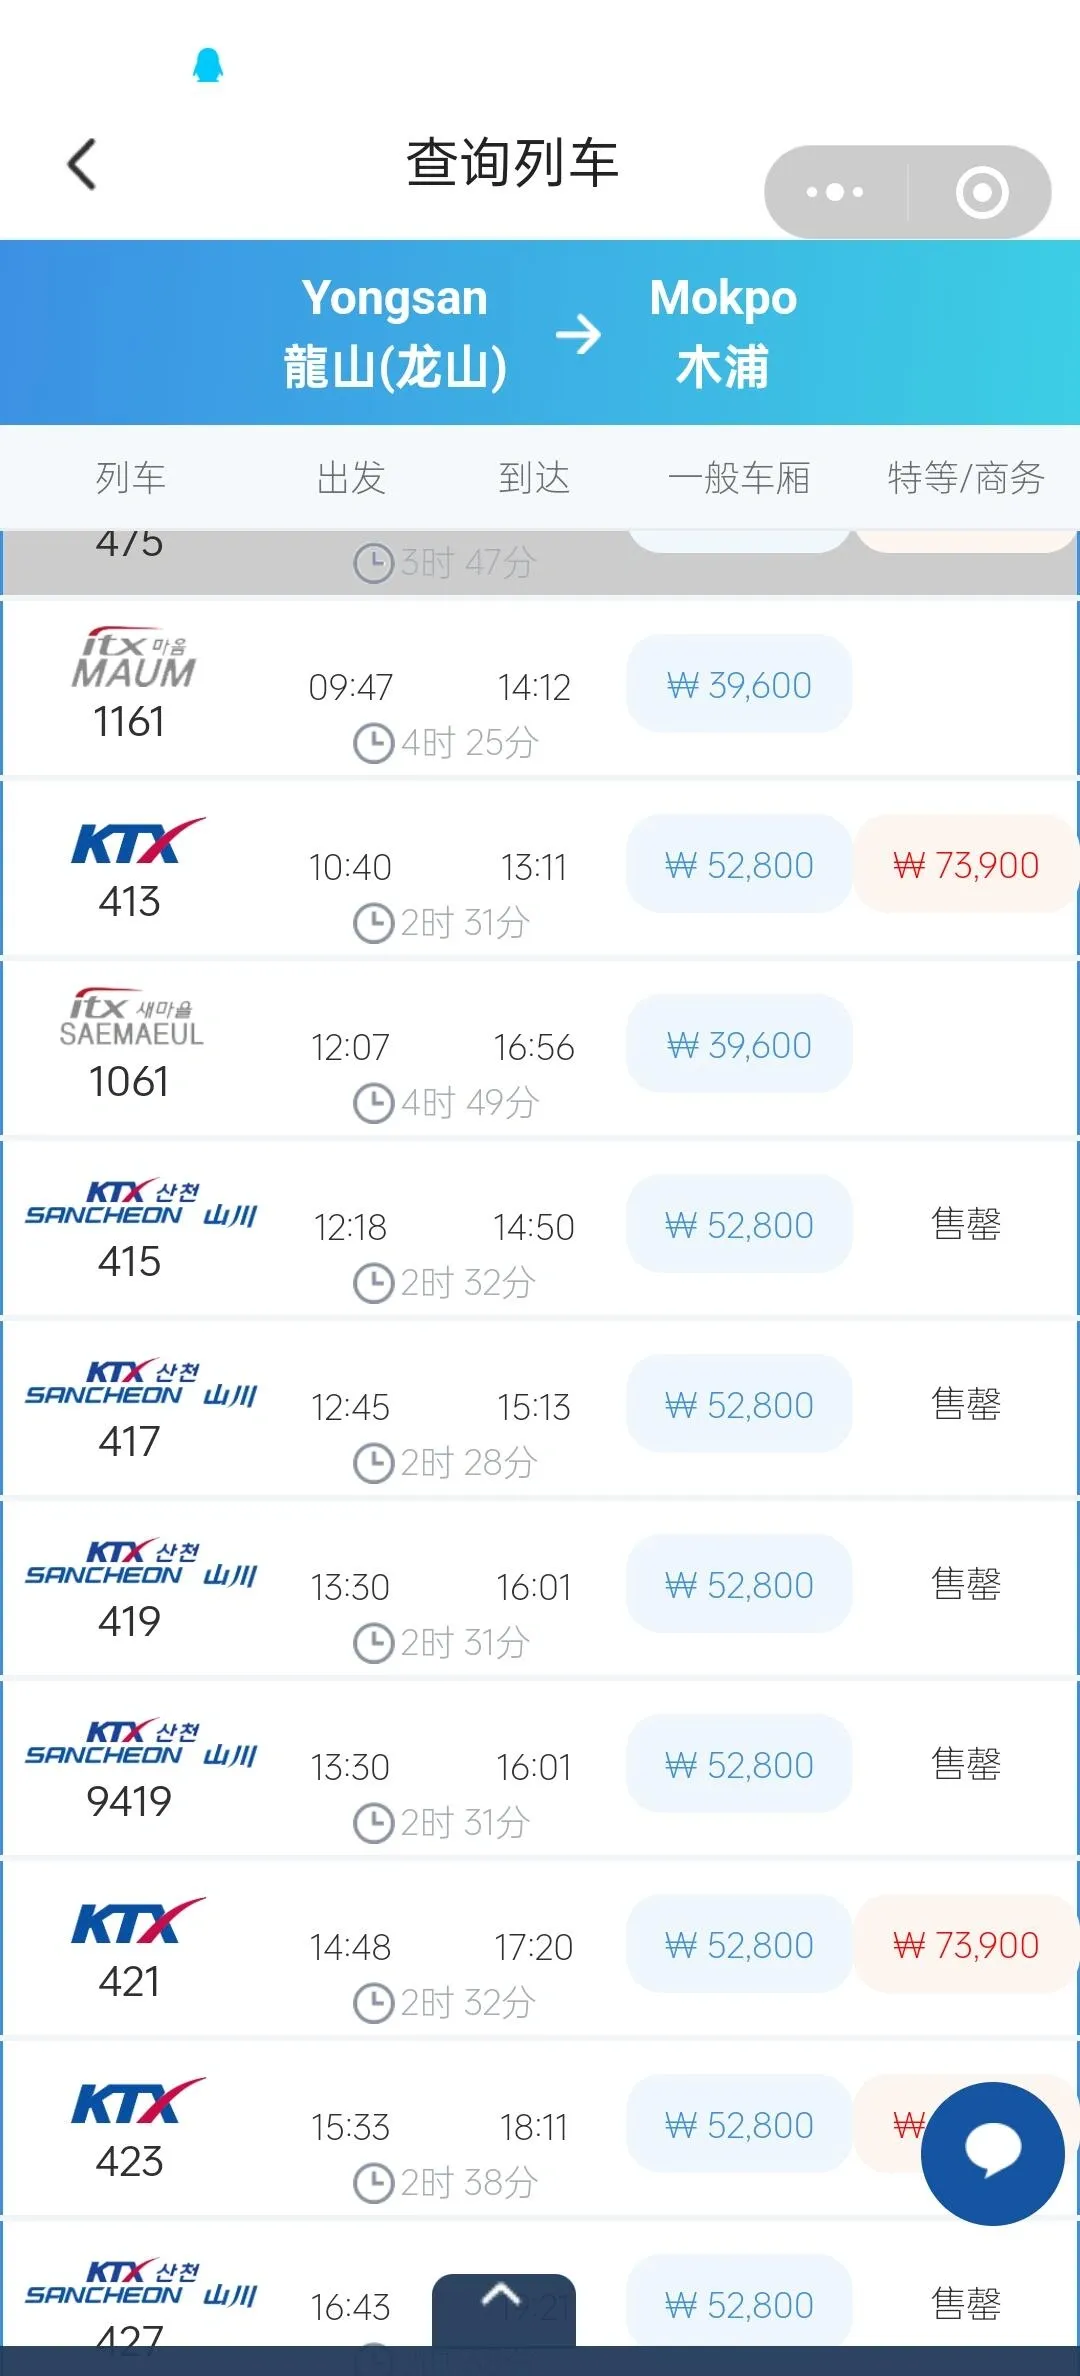This screenshot has height=2376, width=1080.
Task: Tap the ITX Maum 1161 train logo
Action: pyautogui.click(x=134, y=660)
